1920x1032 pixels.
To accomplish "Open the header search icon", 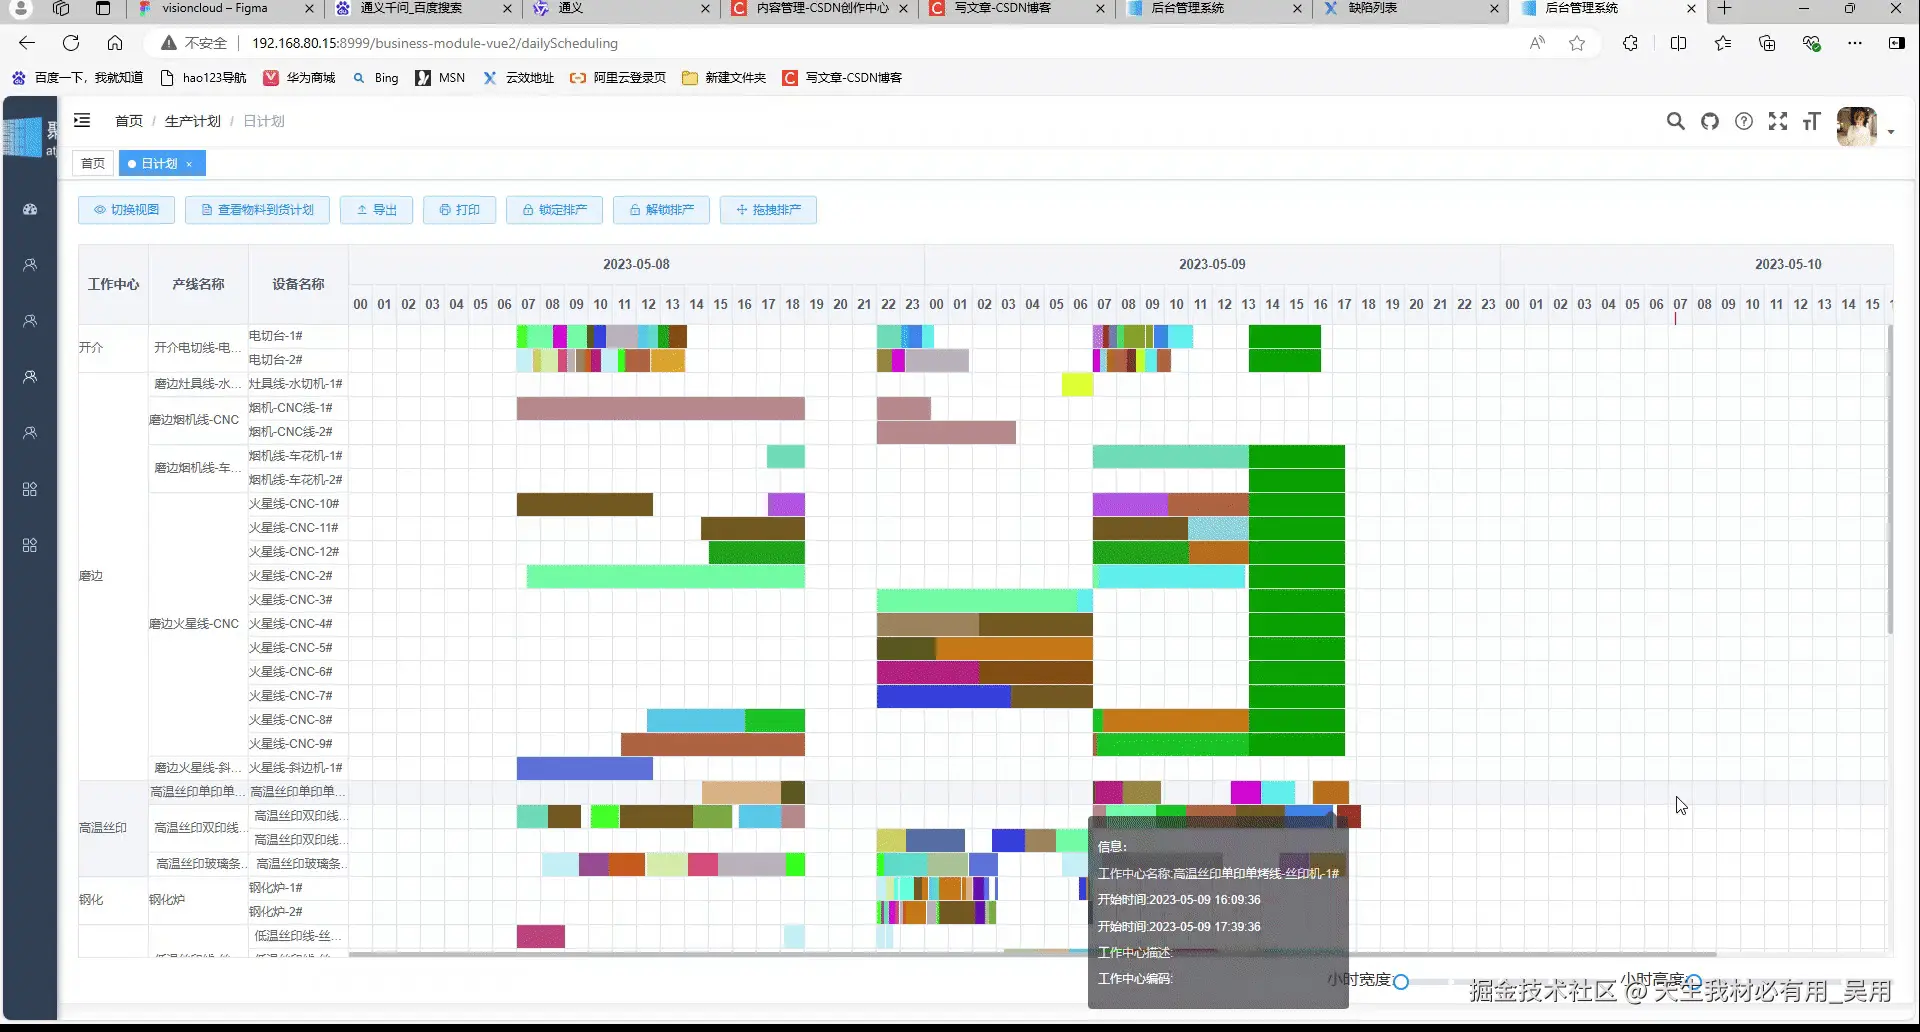I will [1675, 121].
